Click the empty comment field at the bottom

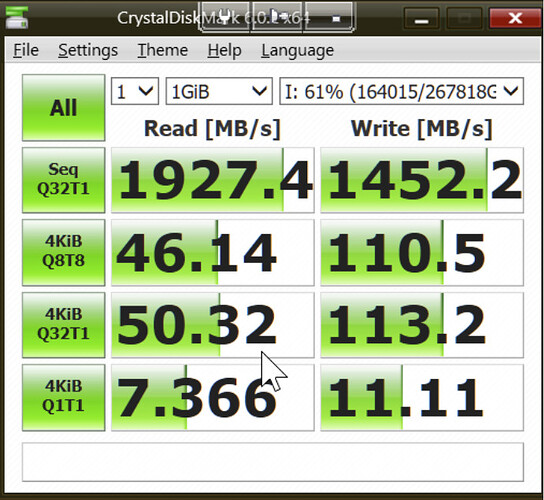click(273, 462)
